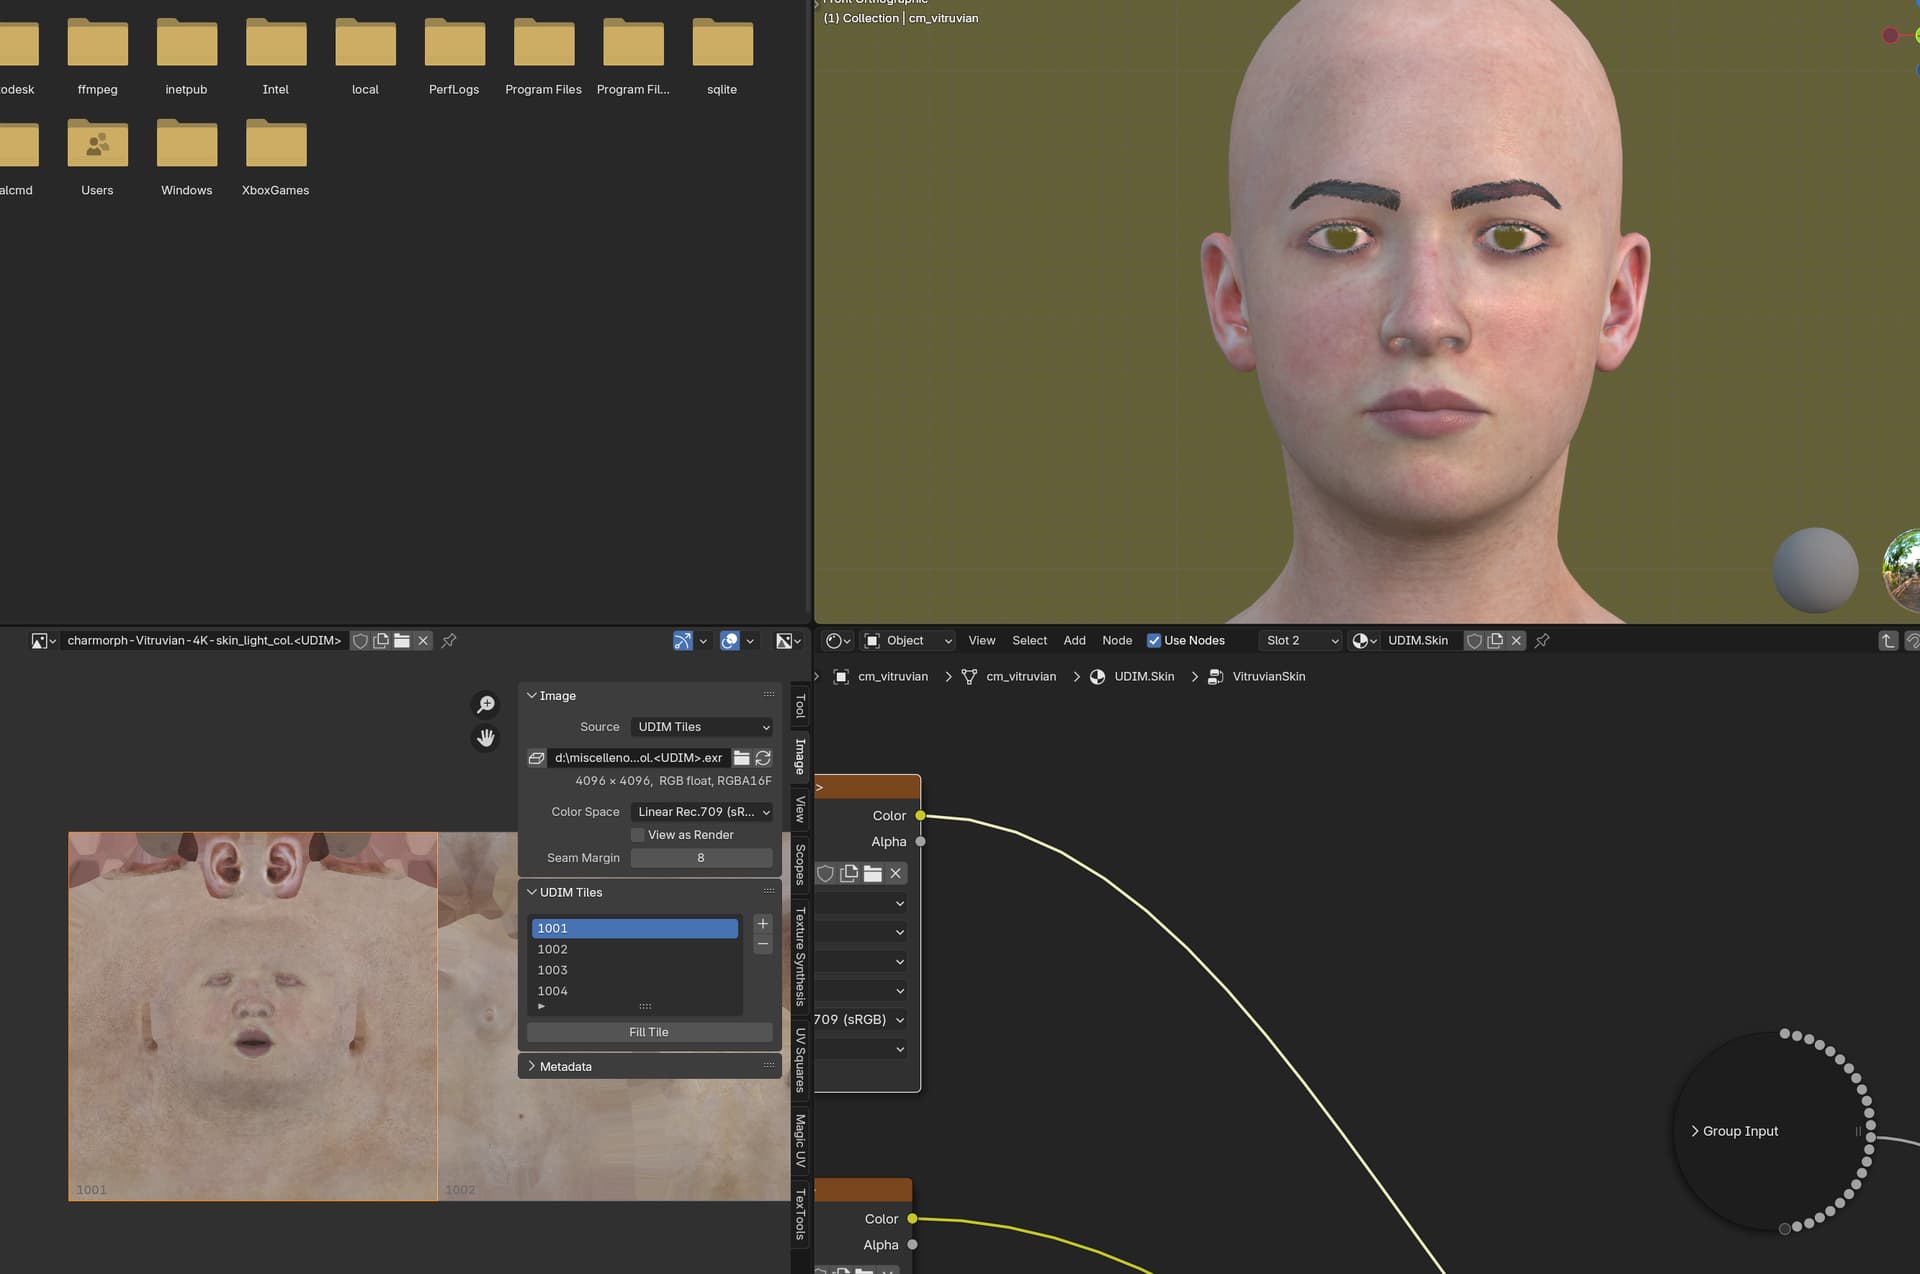Click the pan hand gizmo in image editor
Image resolution: width=1920 pixels, height=1274 pixels.
pyautogui.click(x=485, y=738)
